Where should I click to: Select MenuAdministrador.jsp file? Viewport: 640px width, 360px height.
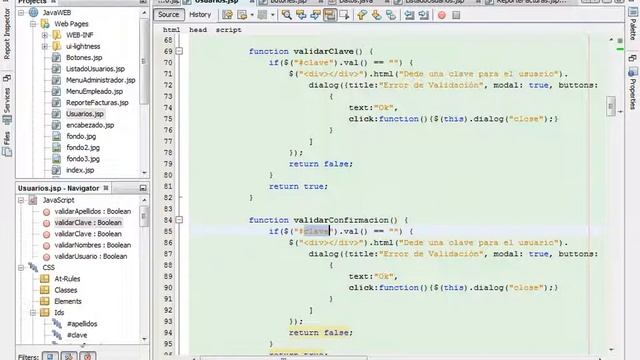click(101, 80)
